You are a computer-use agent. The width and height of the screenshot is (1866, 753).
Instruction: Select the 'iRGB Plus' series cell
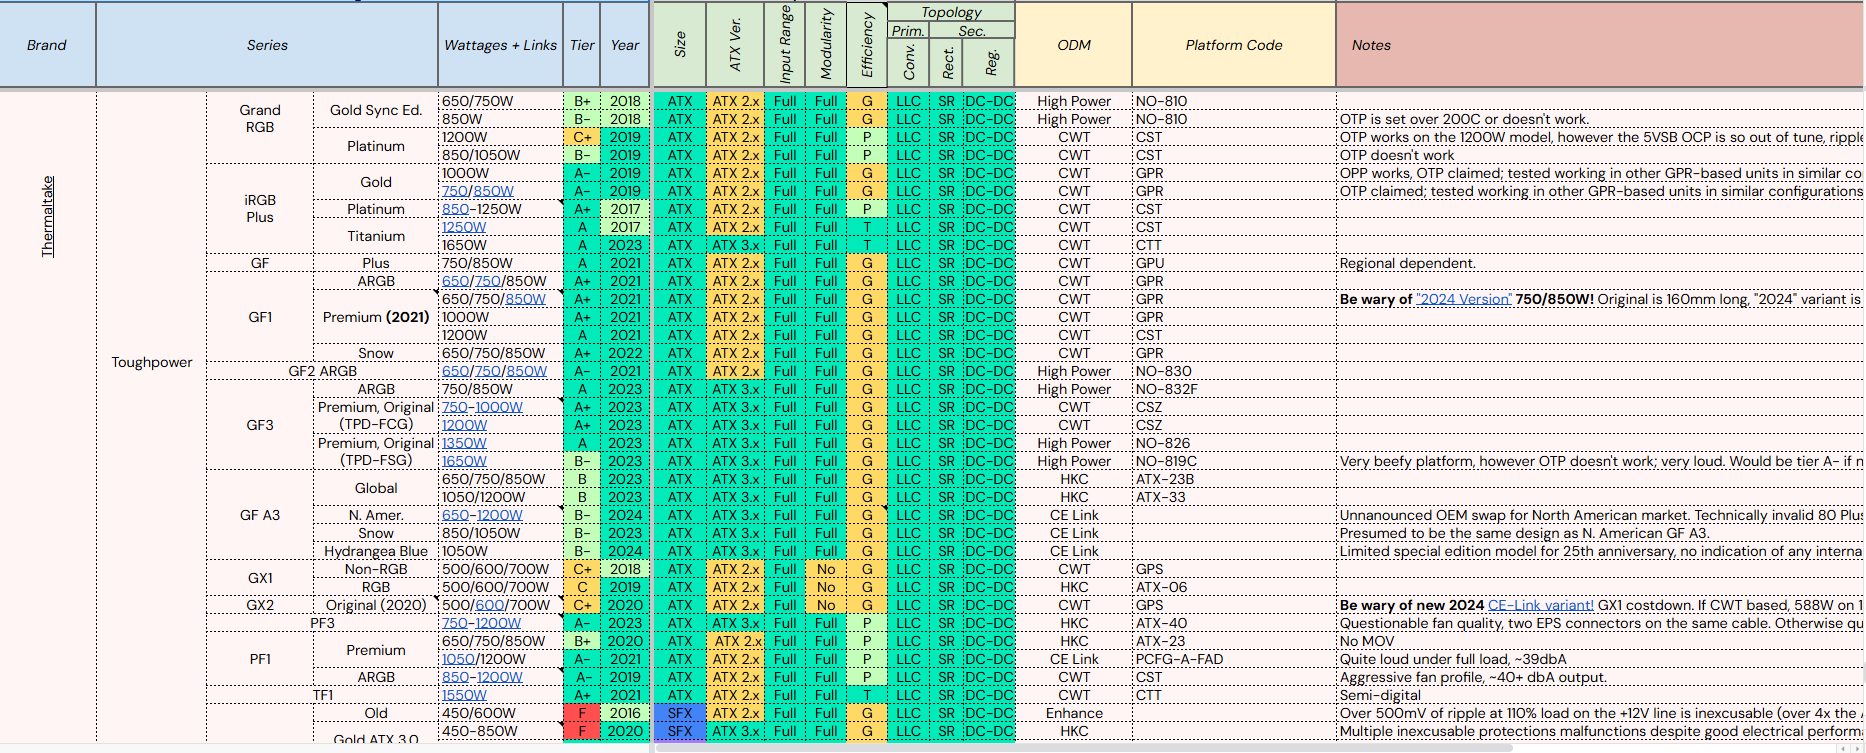coord(260,209)
